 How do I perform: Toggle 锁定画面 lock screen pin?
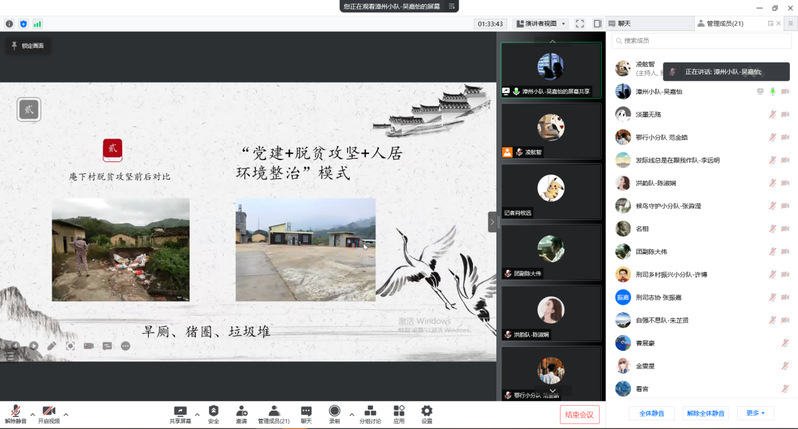(x=27, y=45)
